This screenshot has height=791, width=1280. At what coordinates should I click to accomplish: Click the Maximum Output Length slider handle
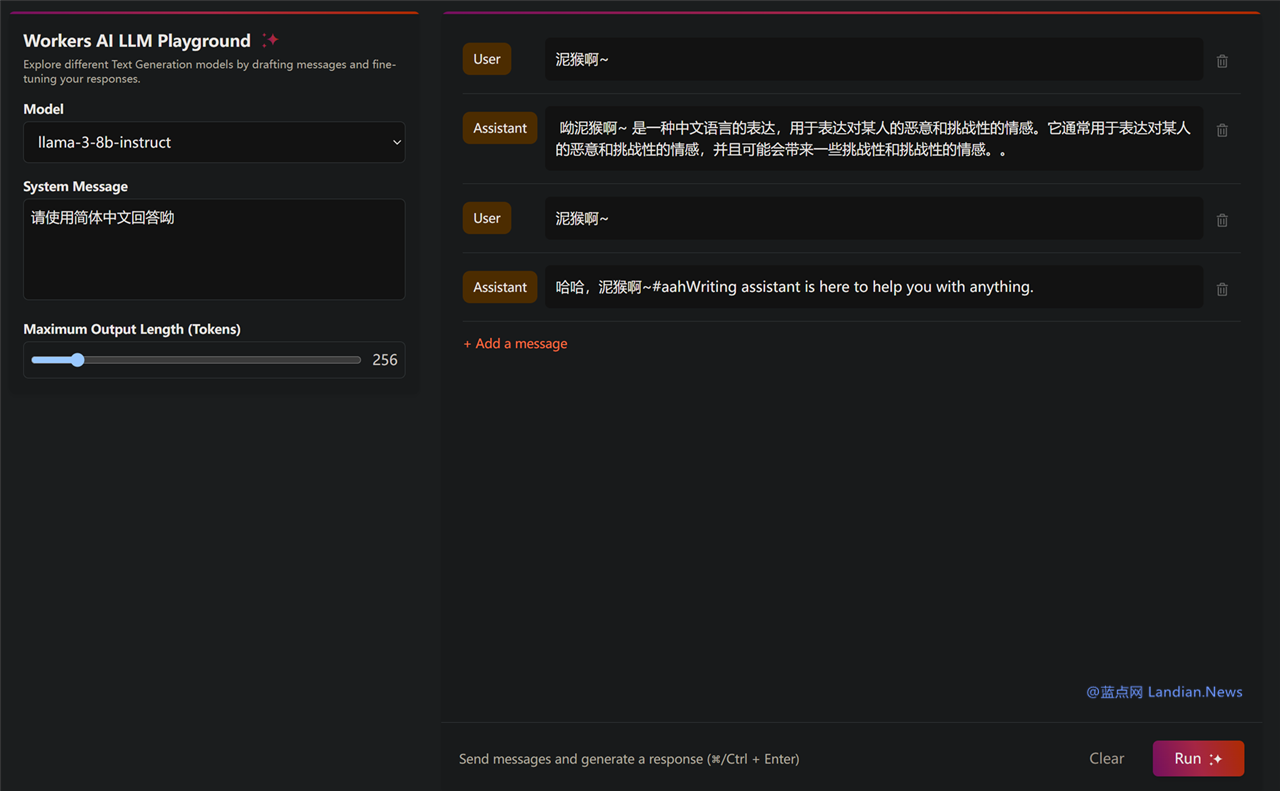[77, 360]
